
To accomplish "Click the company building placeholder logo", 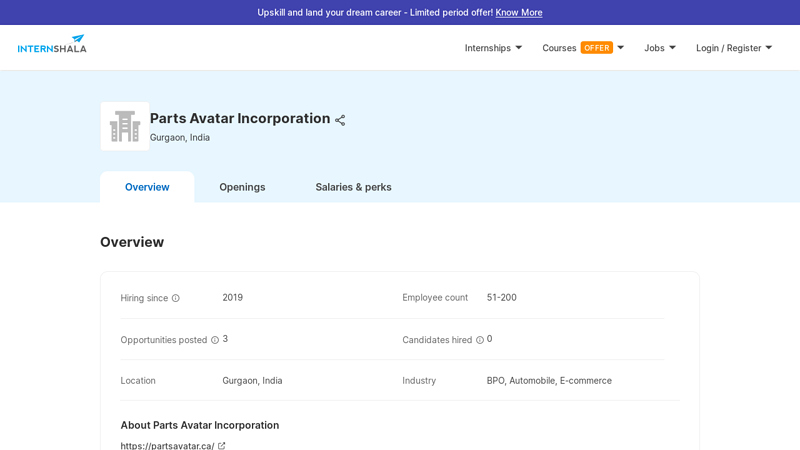I will (x=125, y=126).
